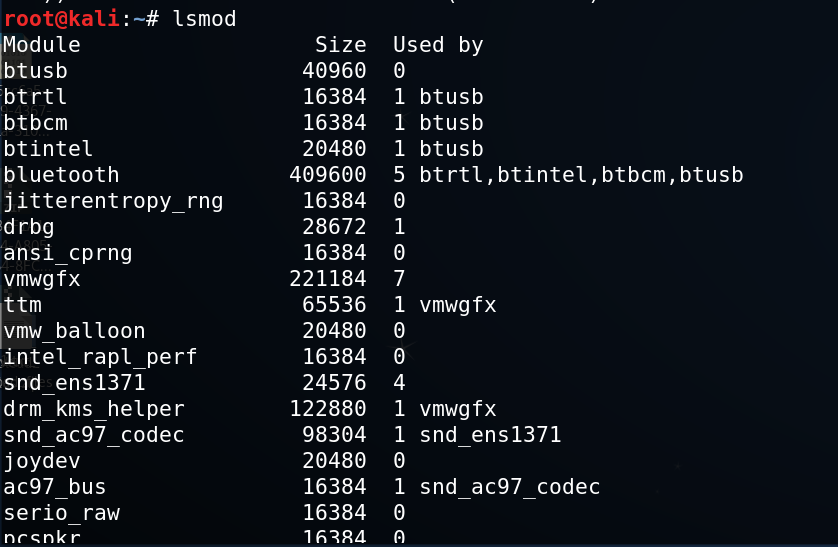Click the joydev module row
The height and width of the screenshot is (547, 838).
(x=205, y=462)
